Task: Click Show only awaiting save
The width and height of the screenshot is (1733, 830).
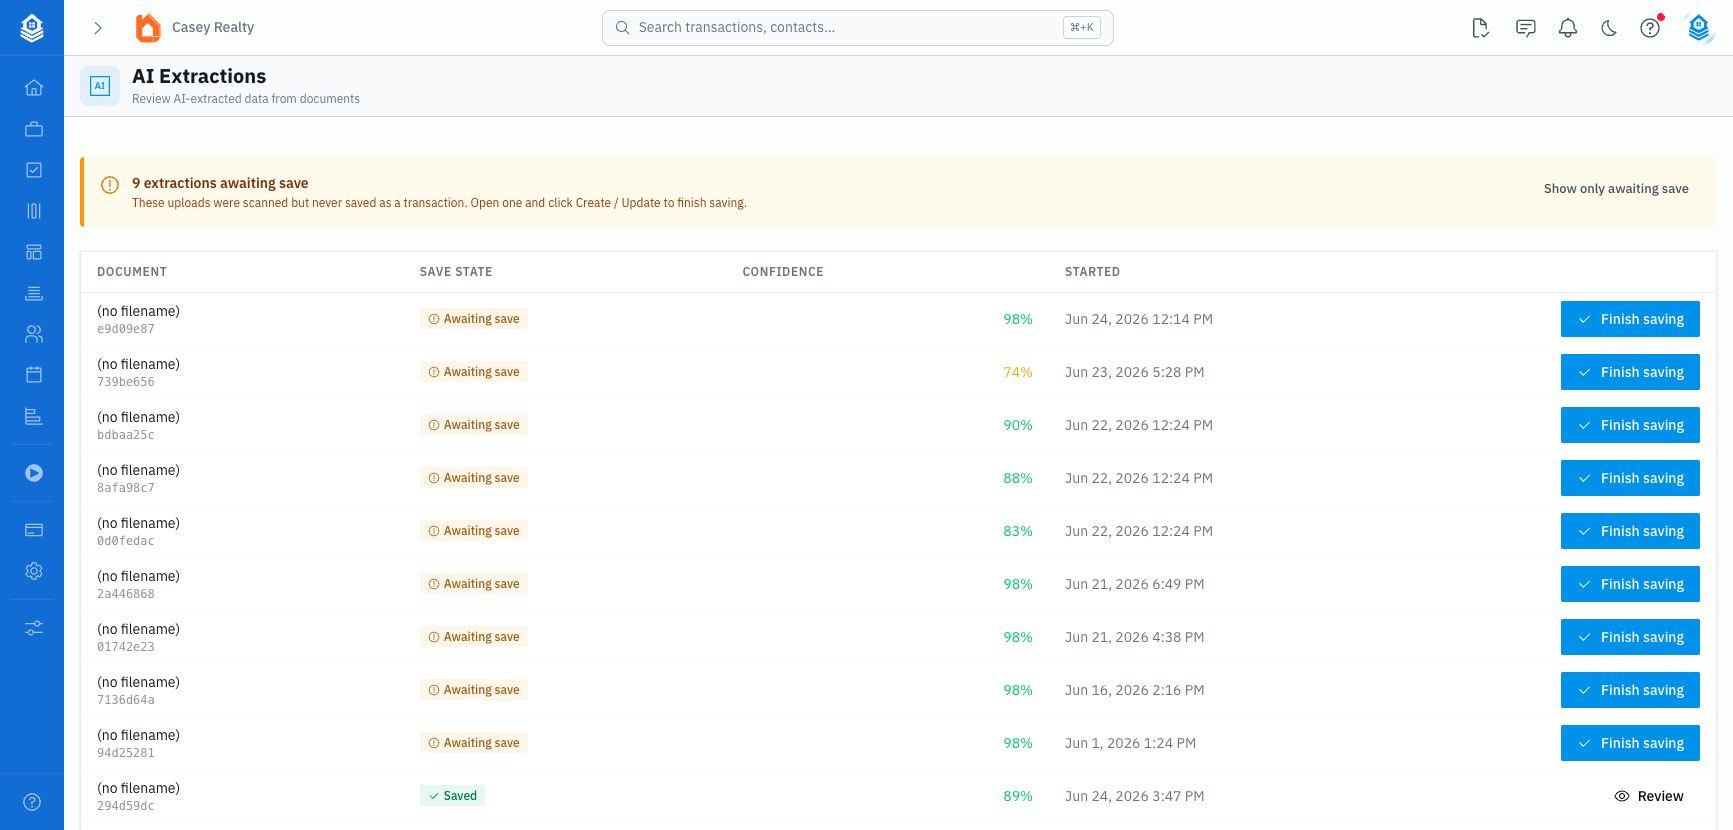Action: 1616,189
